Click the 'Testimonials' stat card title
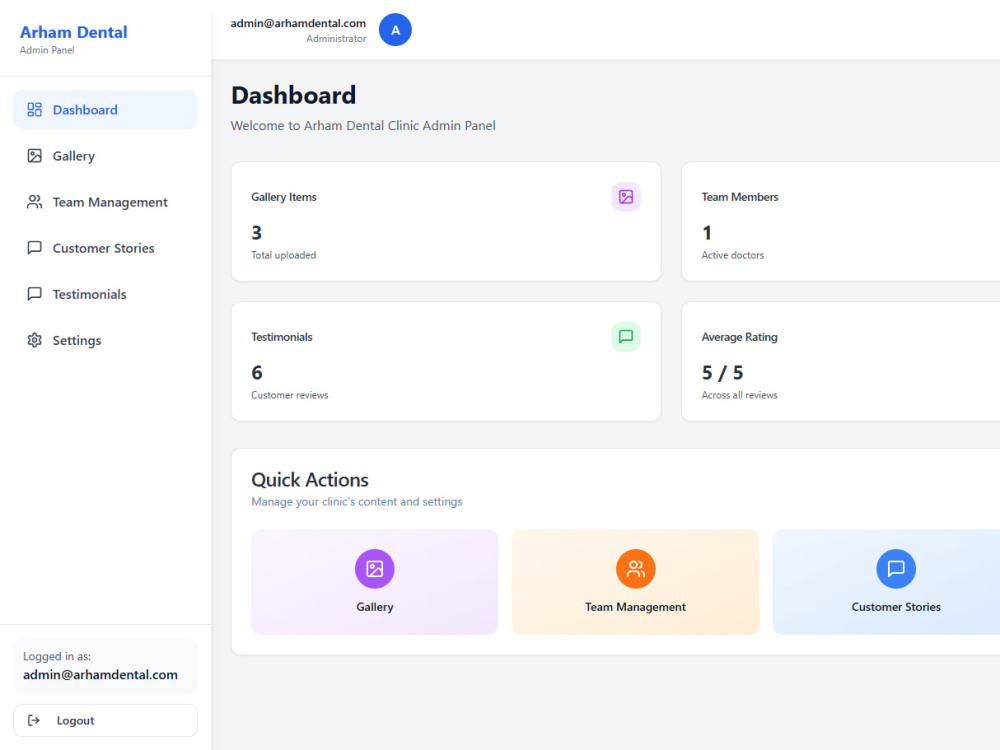Image resolution: width=1000 pixels, height=750 pixels. (282, 337)
